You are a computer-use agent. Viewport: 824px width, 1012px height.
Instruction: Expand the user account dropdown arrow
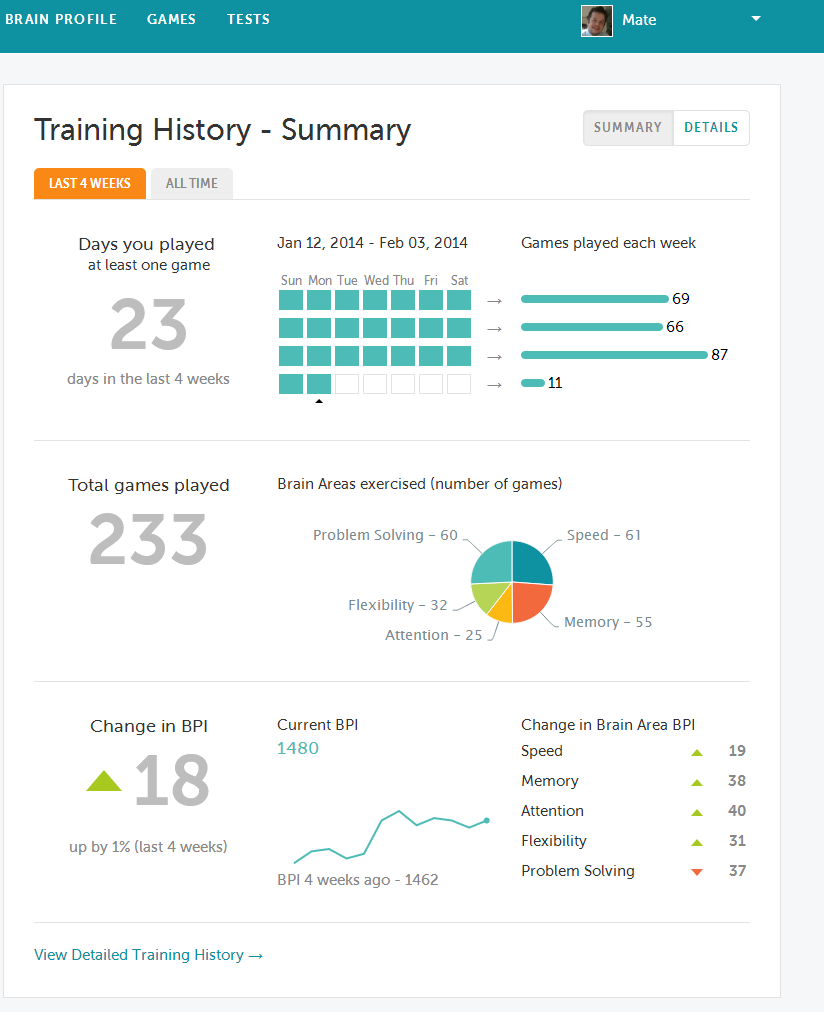point(756,19)
